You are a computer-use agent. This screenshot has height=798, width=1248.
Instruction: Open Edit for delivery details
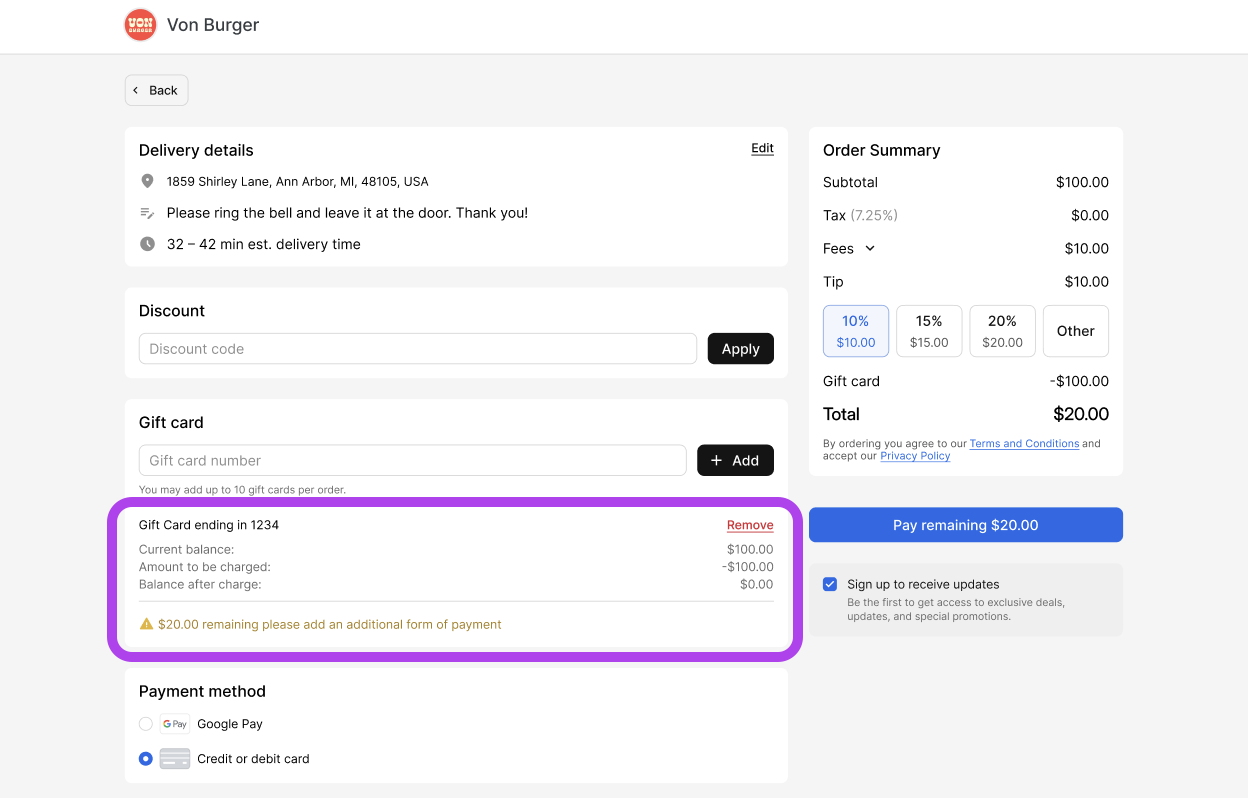pyautogui.click(x=762, y=148)
